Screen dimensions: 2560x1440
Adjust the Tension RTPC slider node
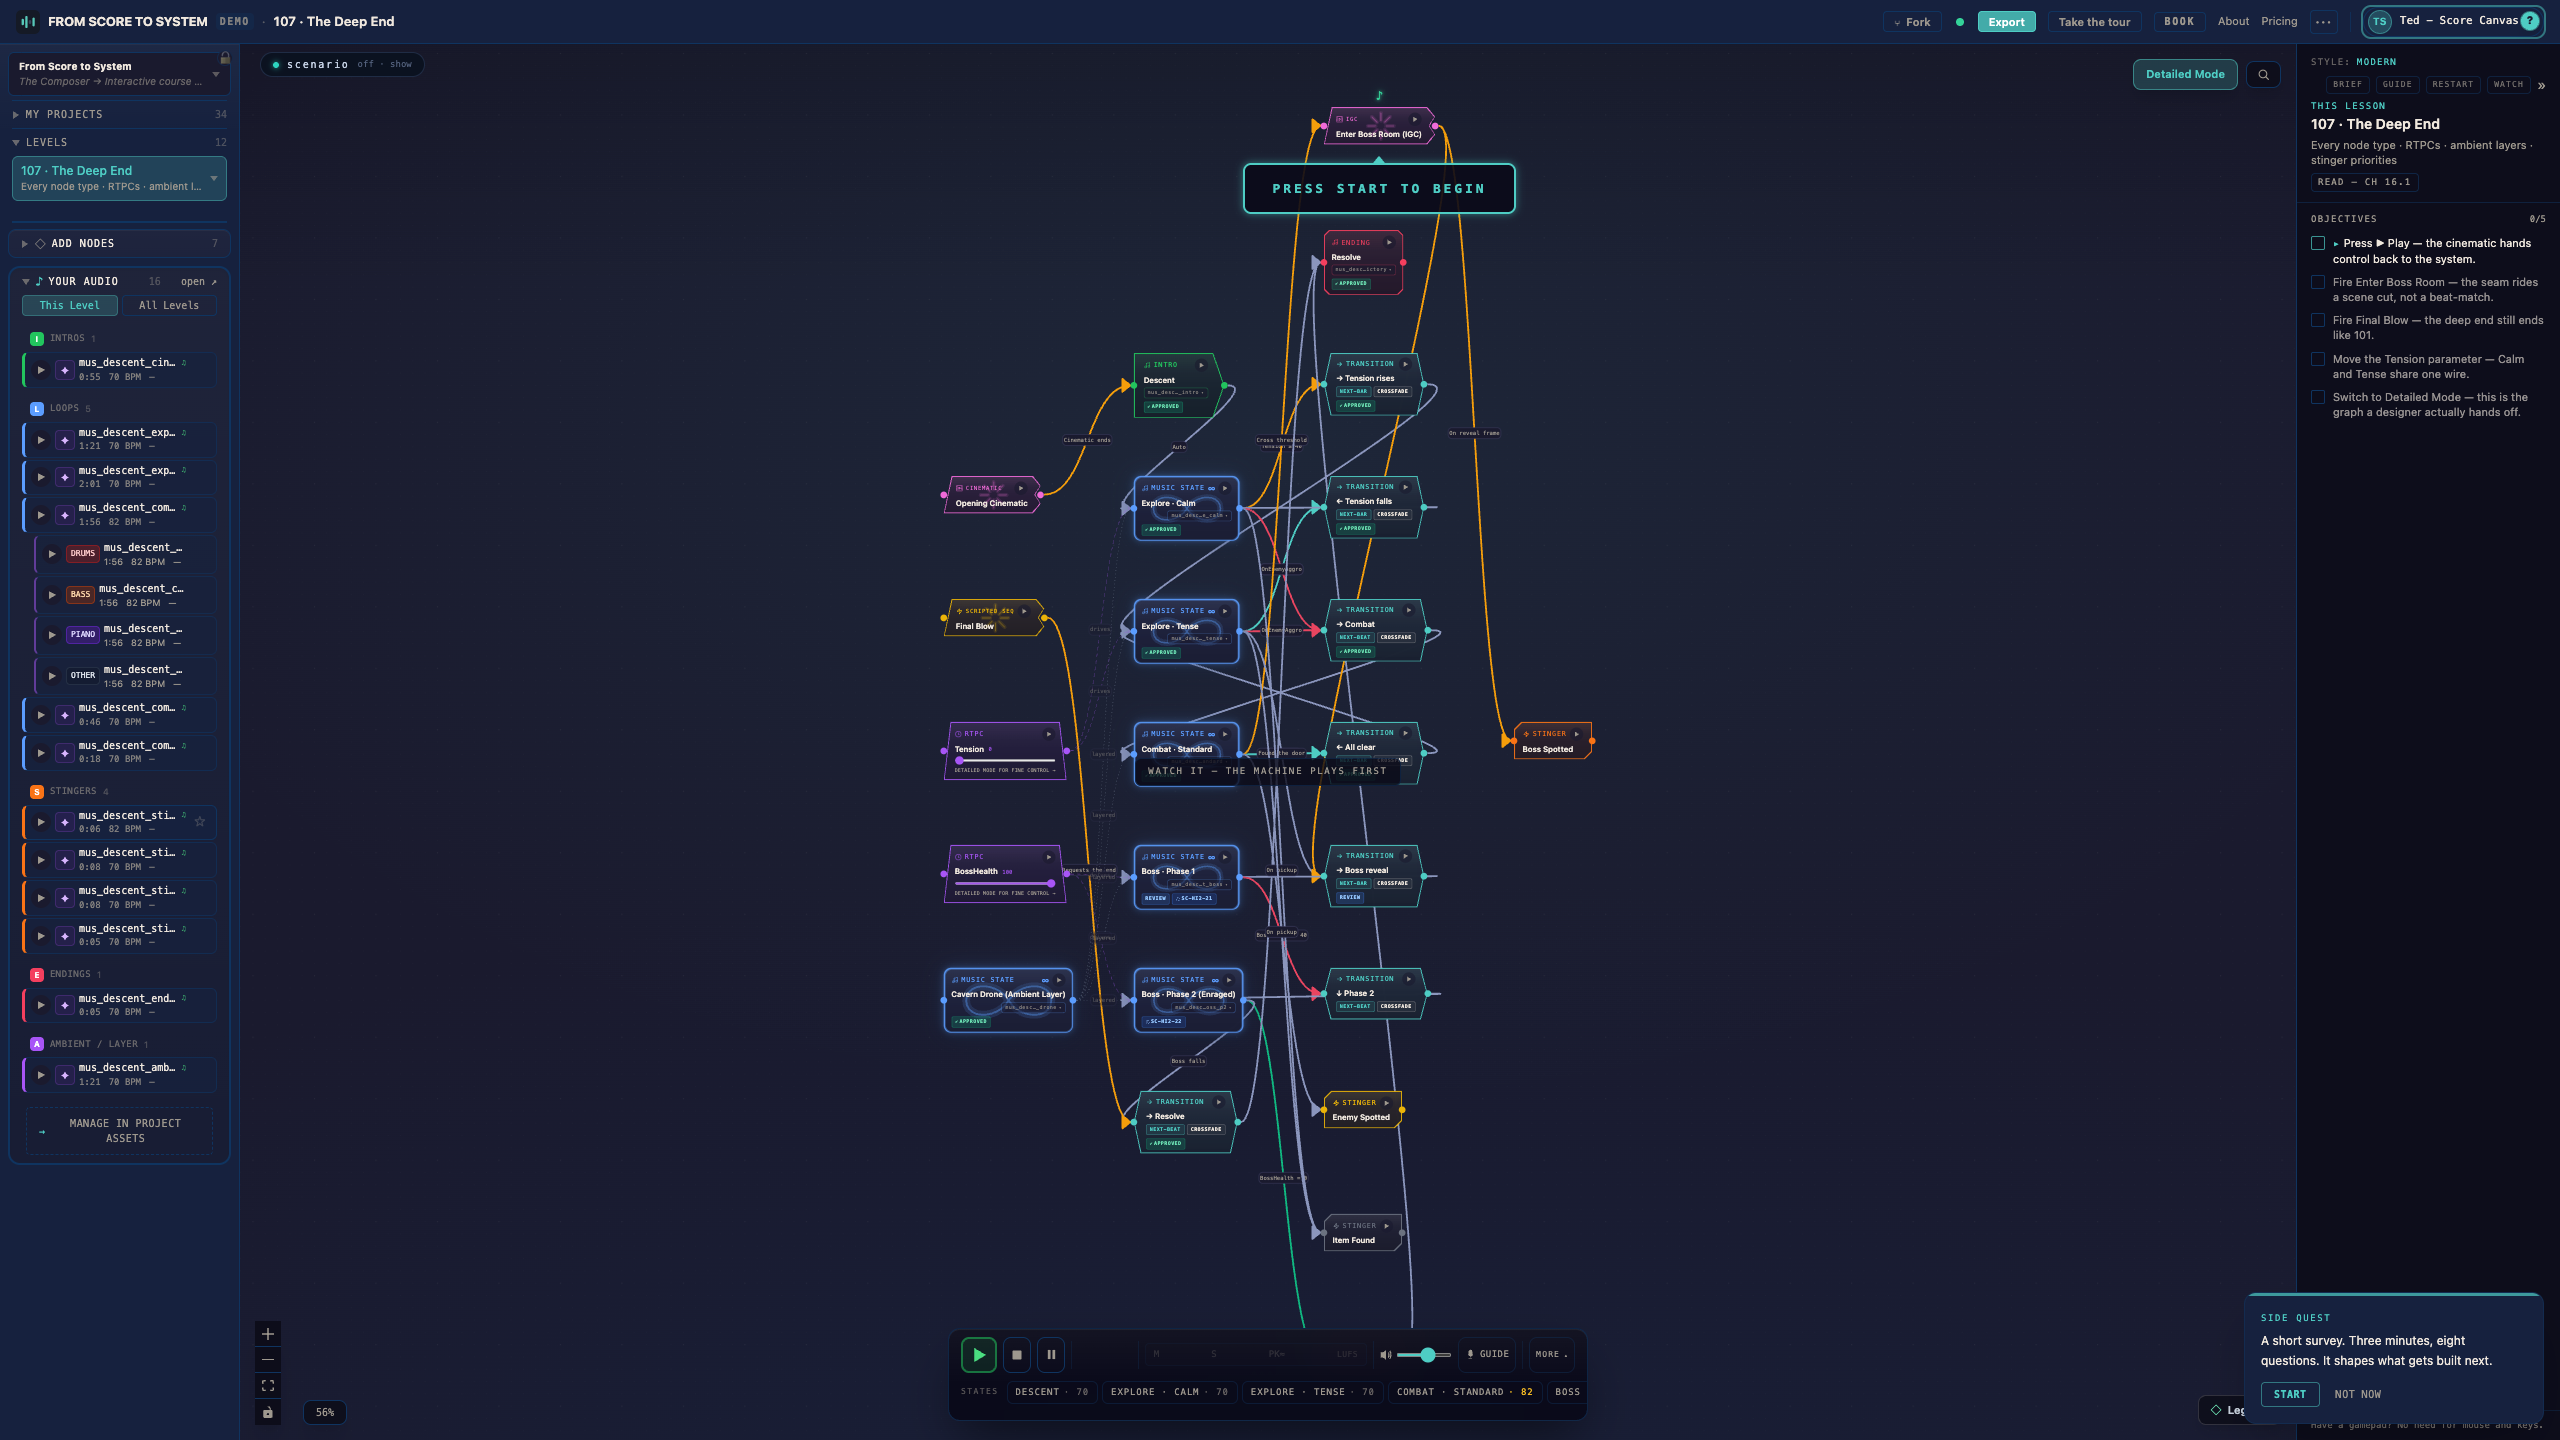point(1004,761)
